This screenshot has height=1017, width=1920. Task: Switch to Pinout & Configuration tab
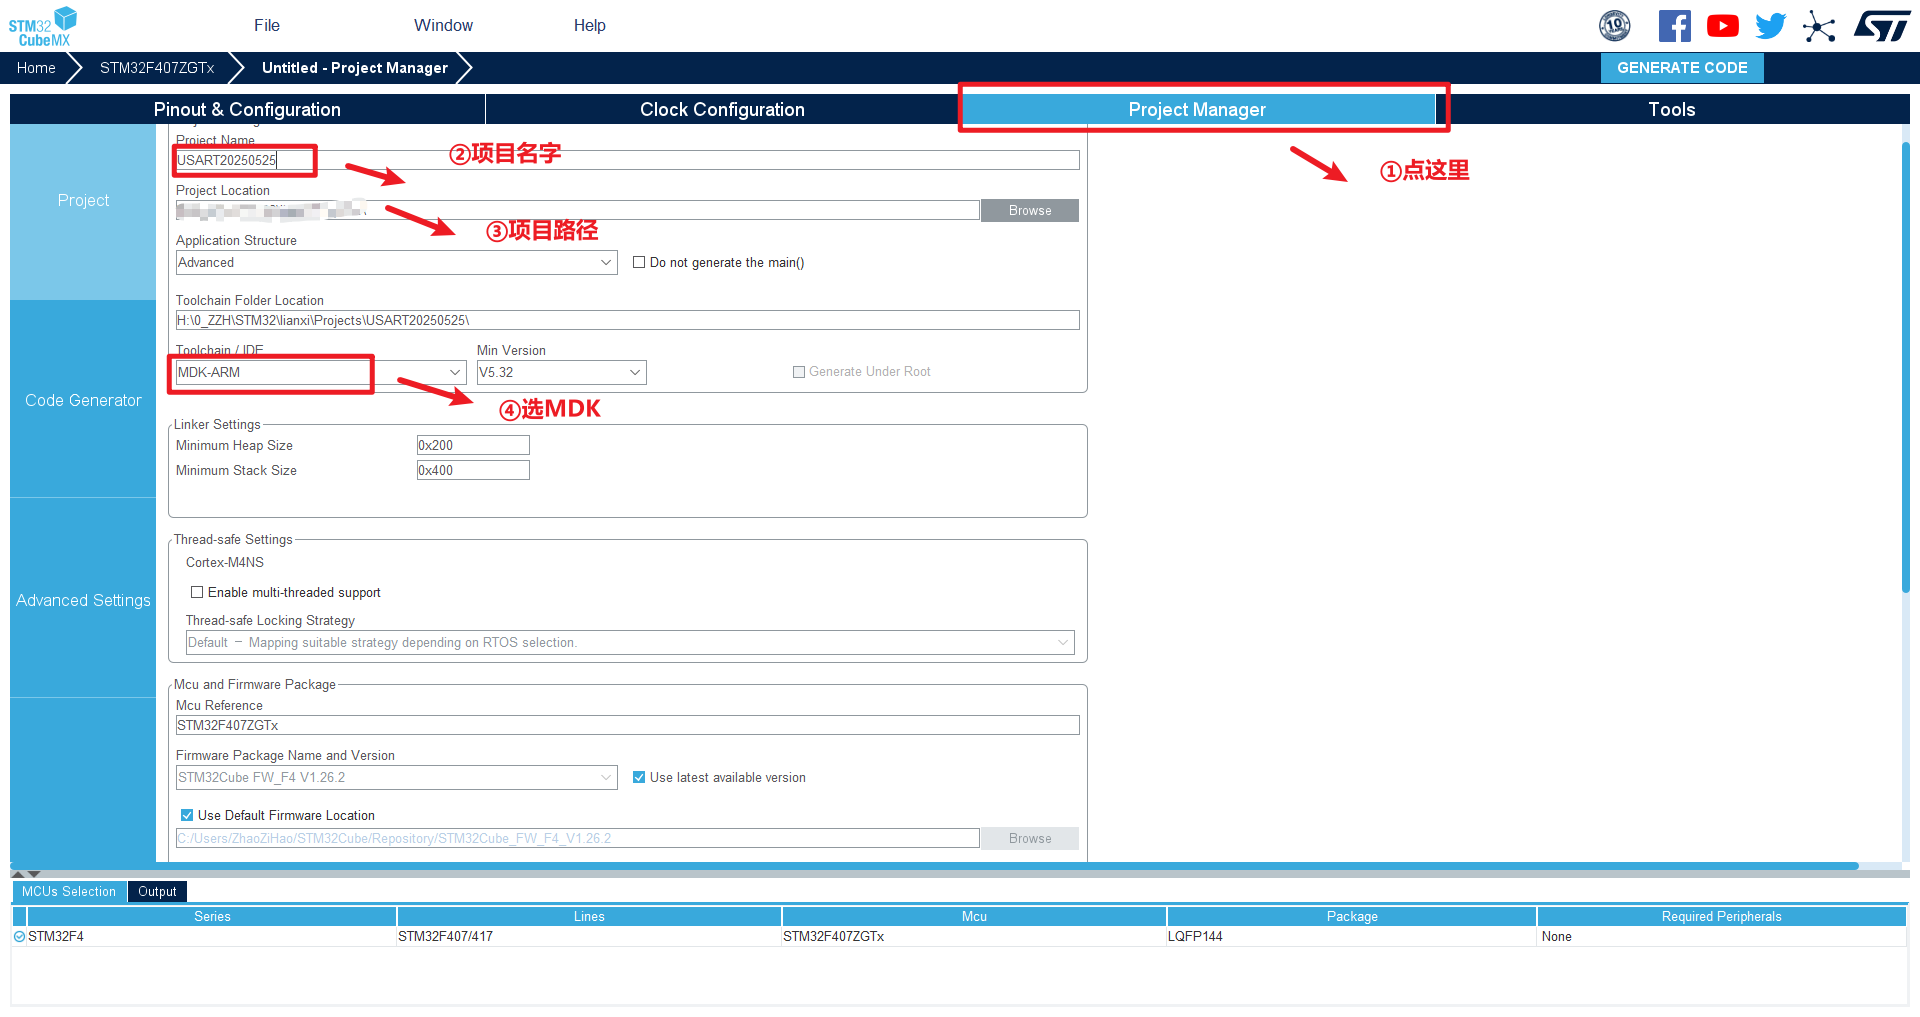(x=247, y=110)
